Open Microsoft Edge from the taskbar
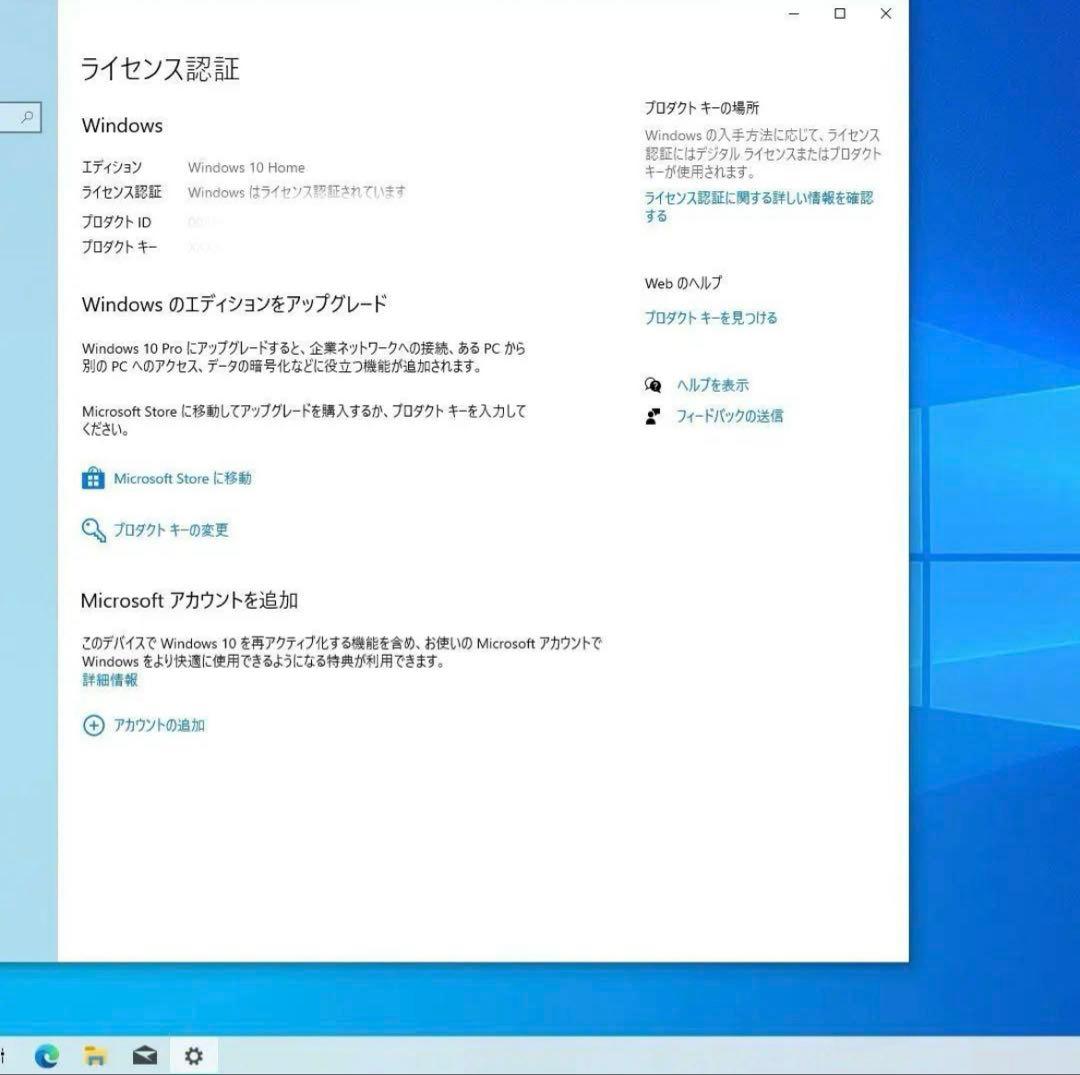1080x1075 pixels. [48, 1056]
